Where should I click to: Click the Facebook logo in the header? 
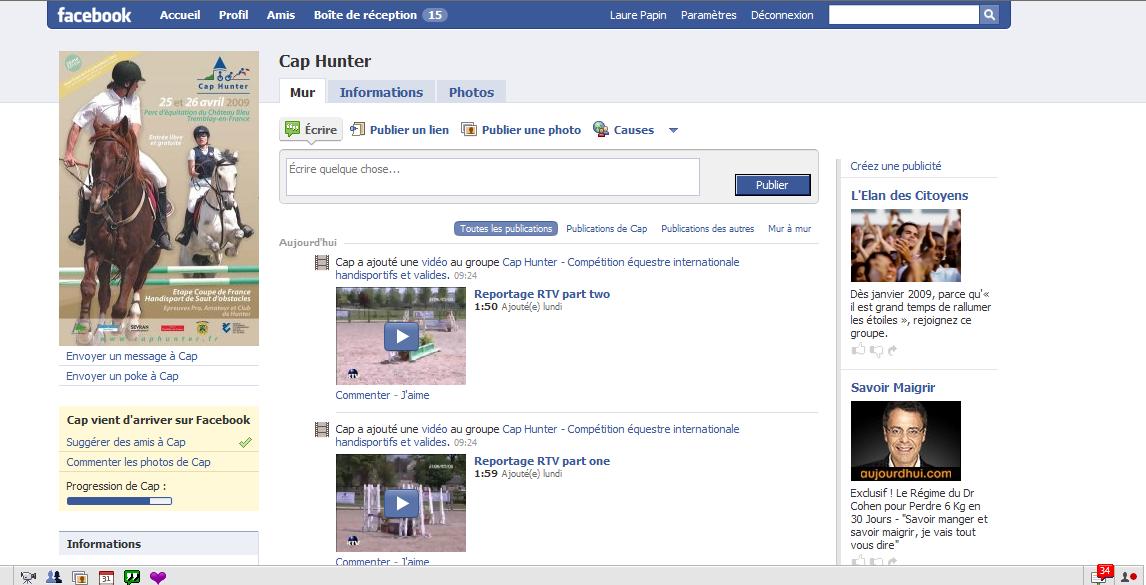click(94, 15)
